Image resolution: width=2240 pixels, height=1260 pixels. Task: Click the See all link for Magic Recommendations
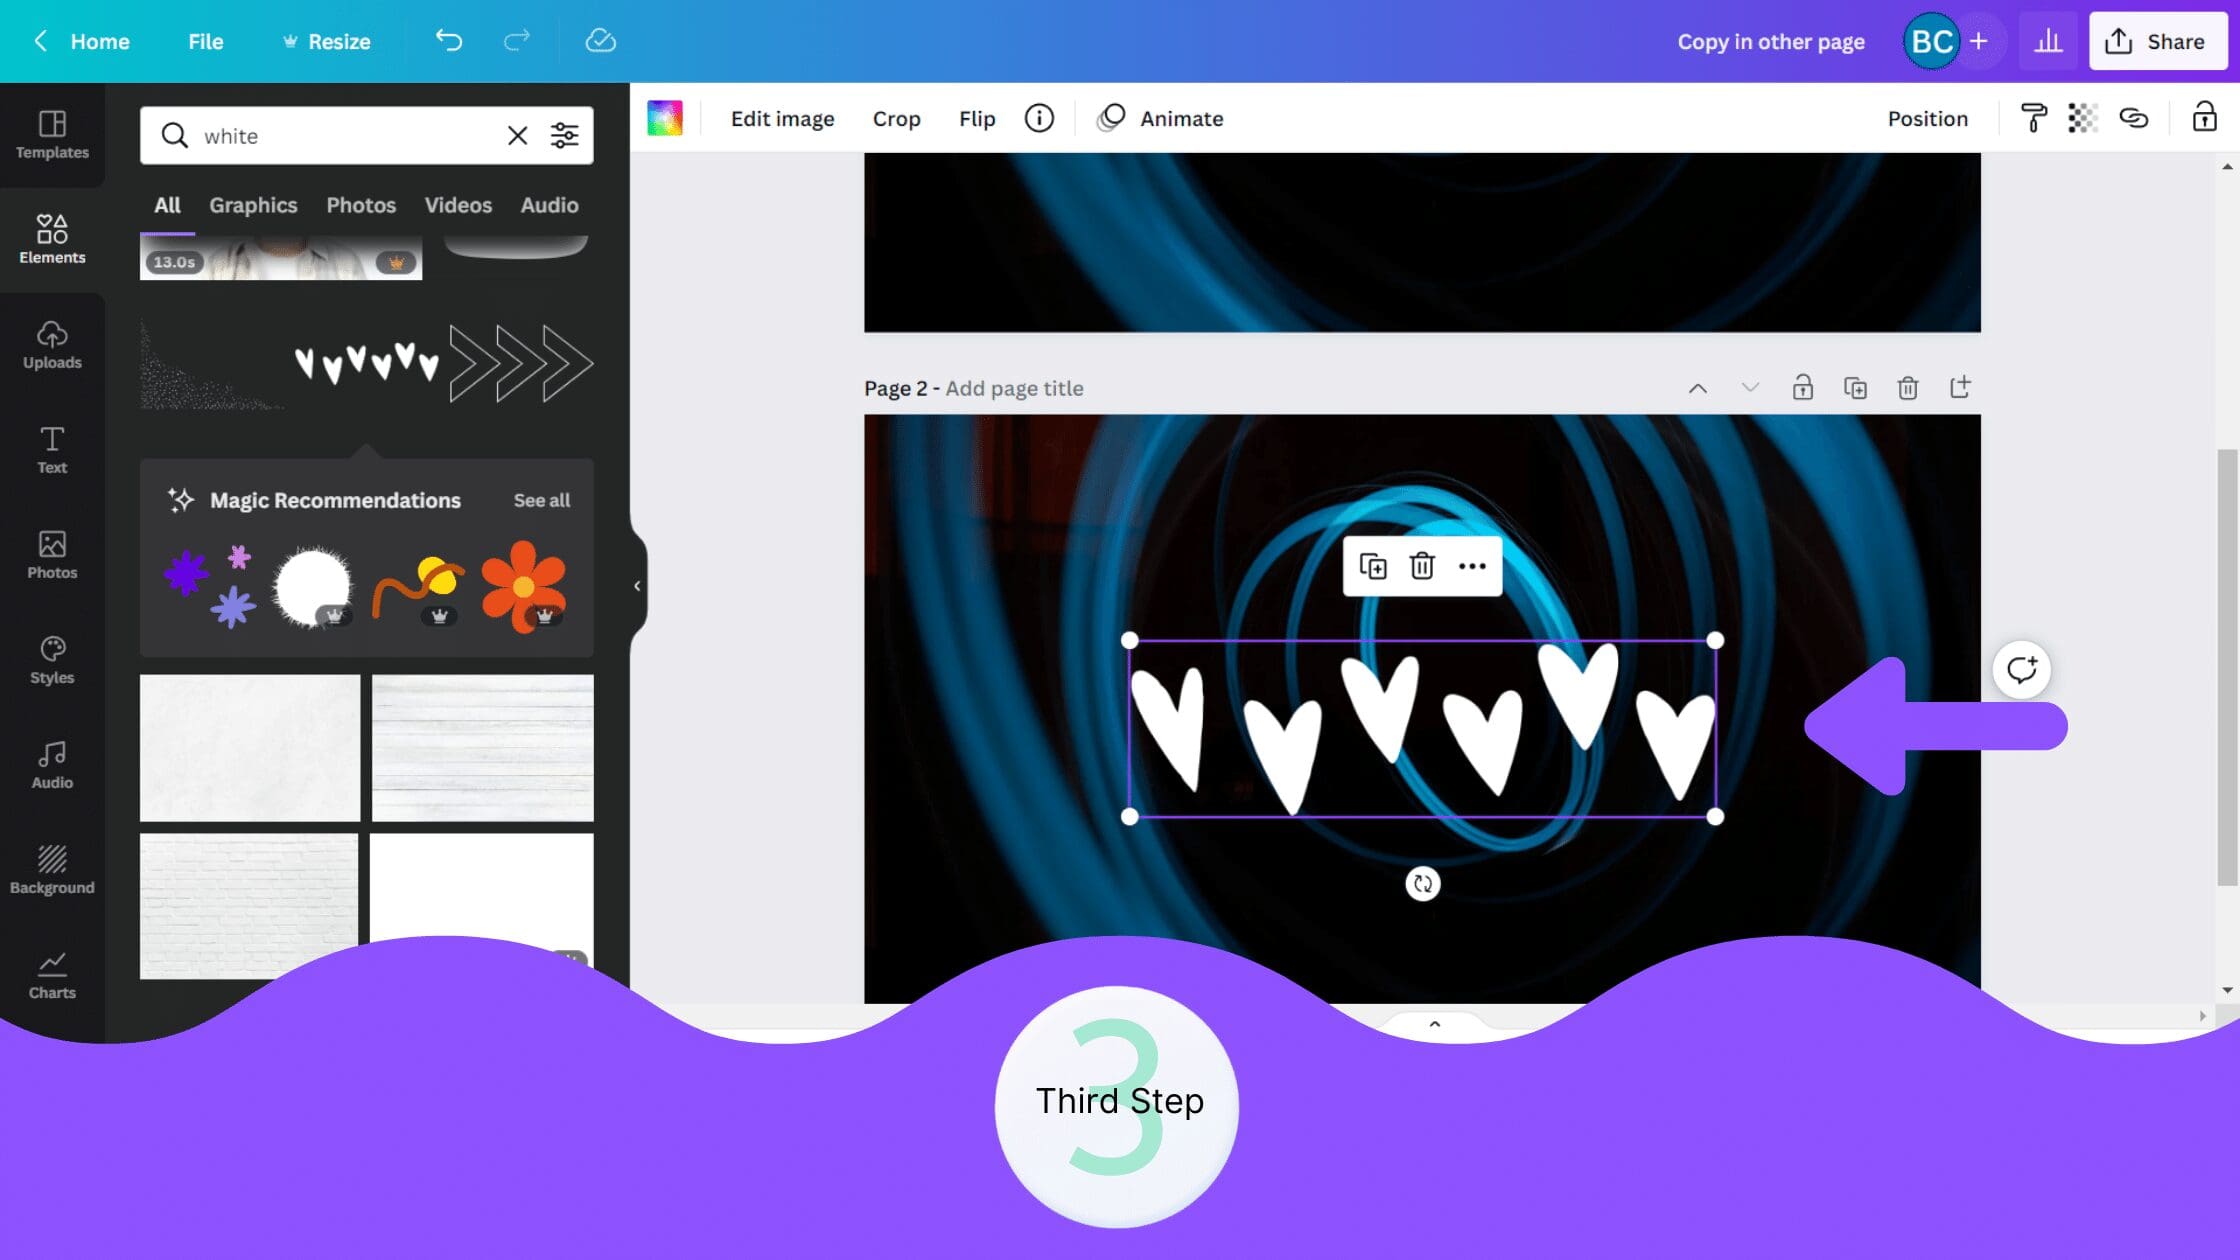click(x=542, y=500)
